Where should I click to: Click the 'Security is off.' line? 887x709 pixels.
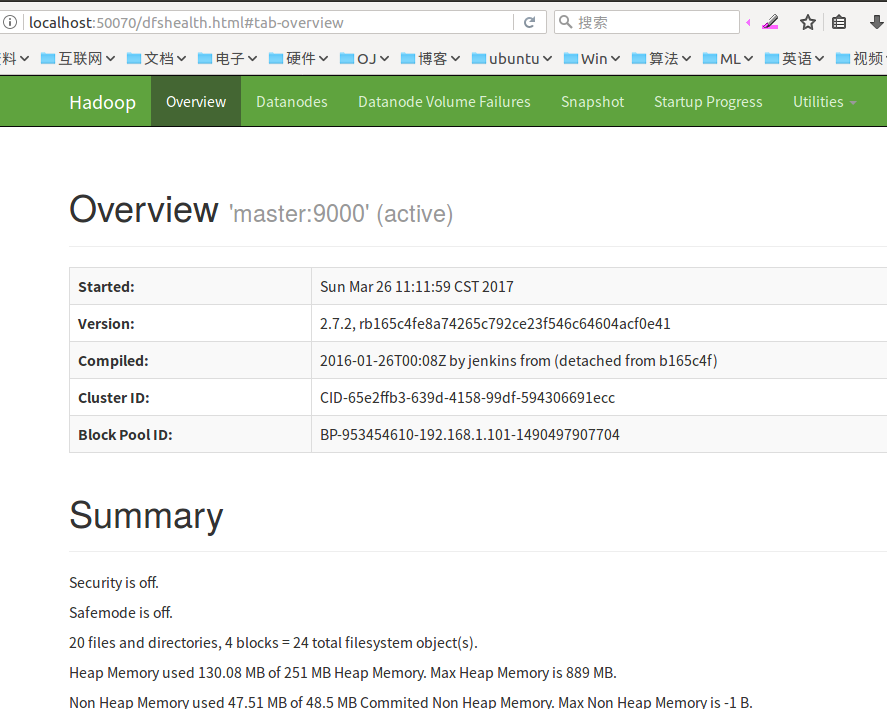[x=114, y=583]
